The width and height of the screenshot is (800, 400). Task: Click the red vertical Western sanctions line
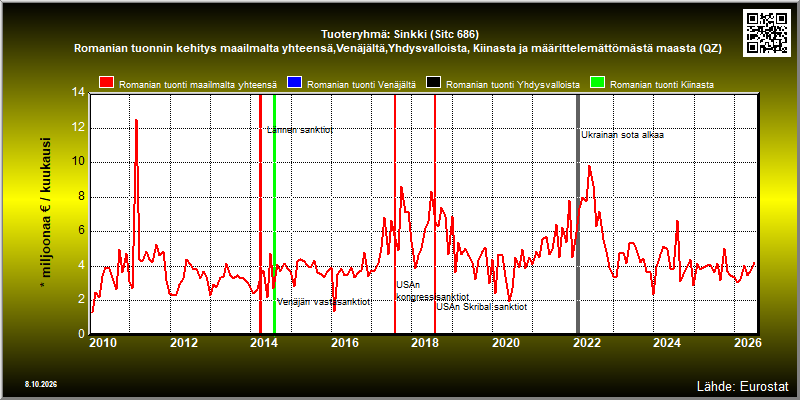[260, 214]
